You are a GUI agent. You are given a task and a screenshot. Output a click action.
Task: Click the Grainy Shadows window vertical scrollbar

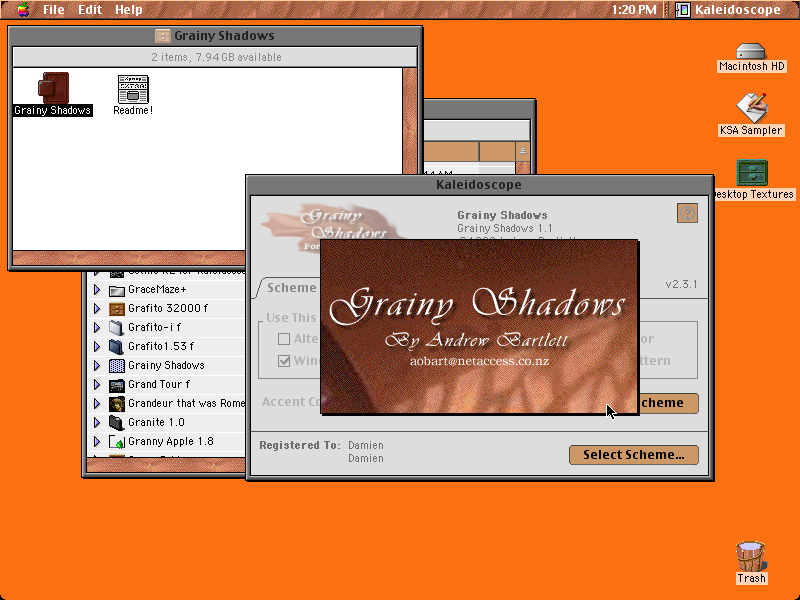[410, 159]
